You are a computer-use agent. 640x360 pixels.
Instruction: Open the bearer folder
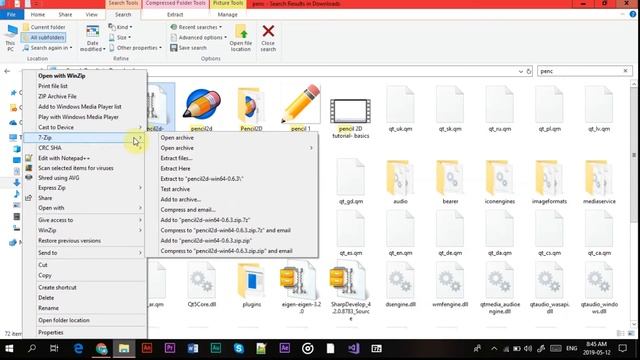(450, 178)
